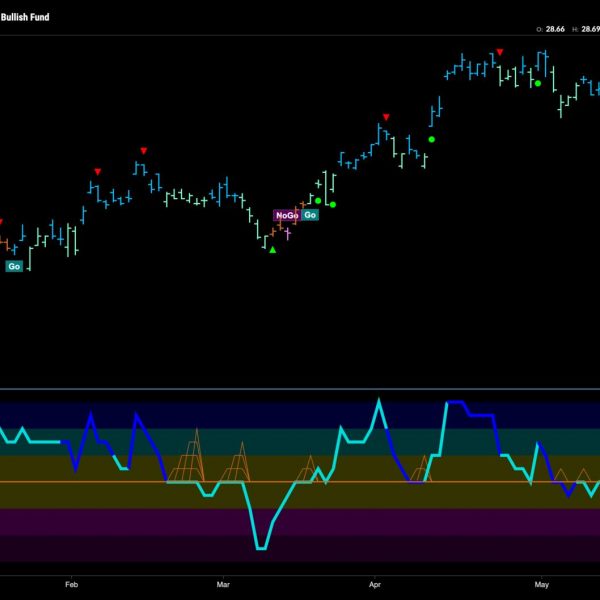The image size is (600, 600).
Task: Click the 'Apr' date axis label
Action: [x=375, y=584]
